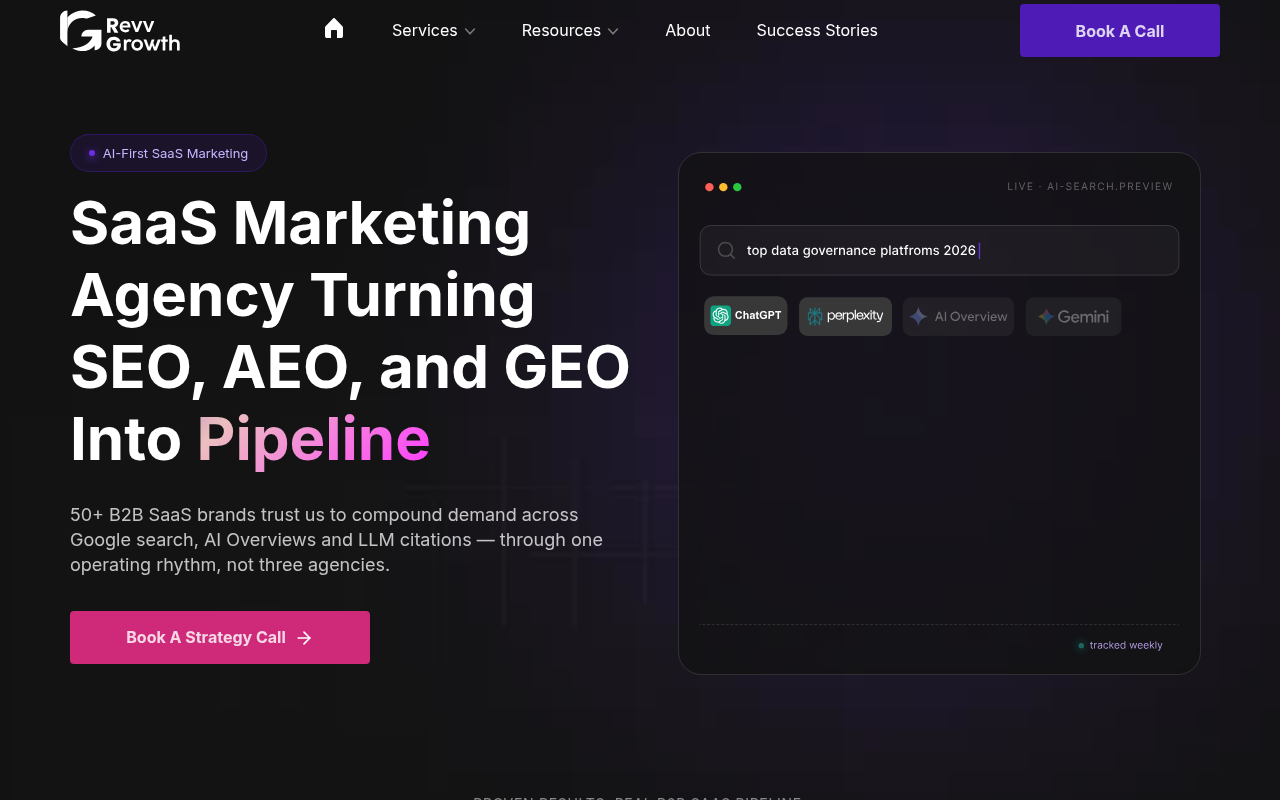This screenshot has width=1280, height=800.
Task: Click the Book A Call button
Action: click(1120, 31)
